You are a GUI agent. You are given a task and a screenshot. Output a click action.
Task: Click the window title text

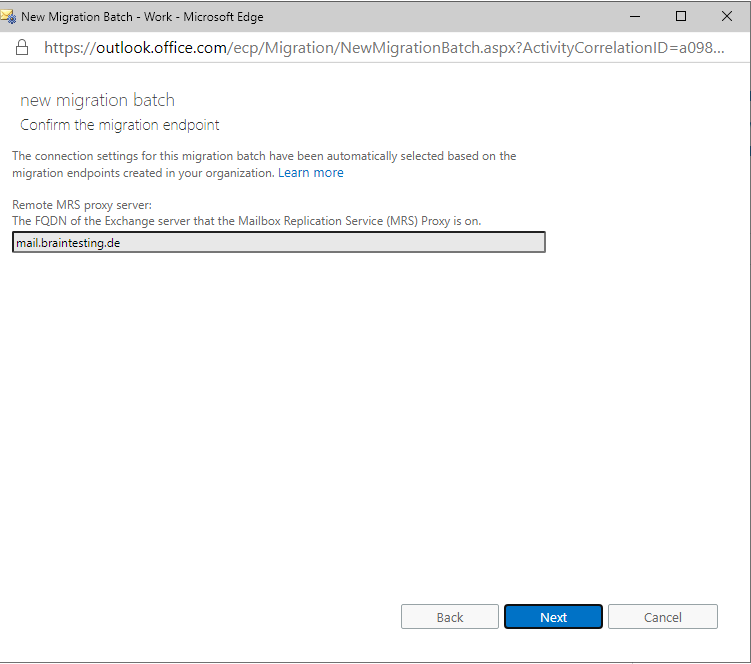[142, 17]
